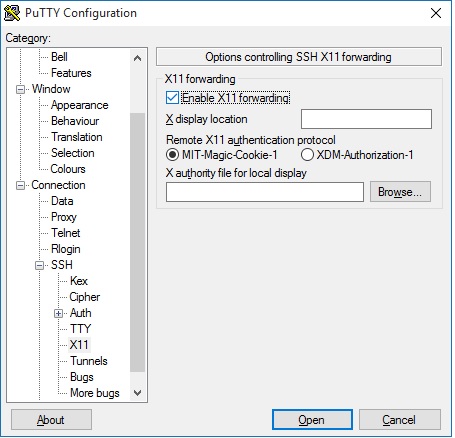This screenshot has height=438, width=455.
Task: Open the TTY settings
Action: (80, 329)
